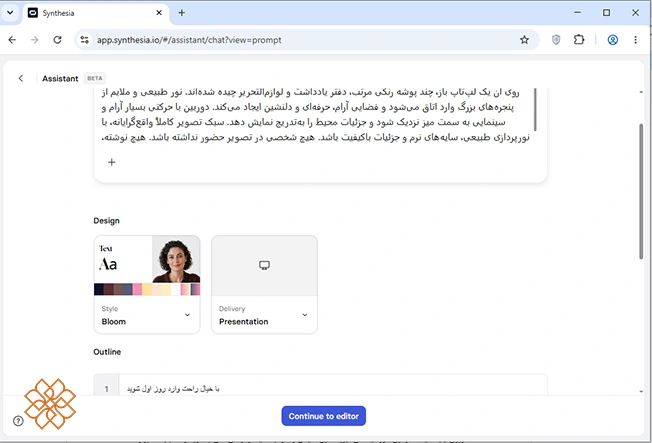The image size is (652, 443).
Task: Click the BETA badge next to Assistant
Action: click(x=95, y=78)
